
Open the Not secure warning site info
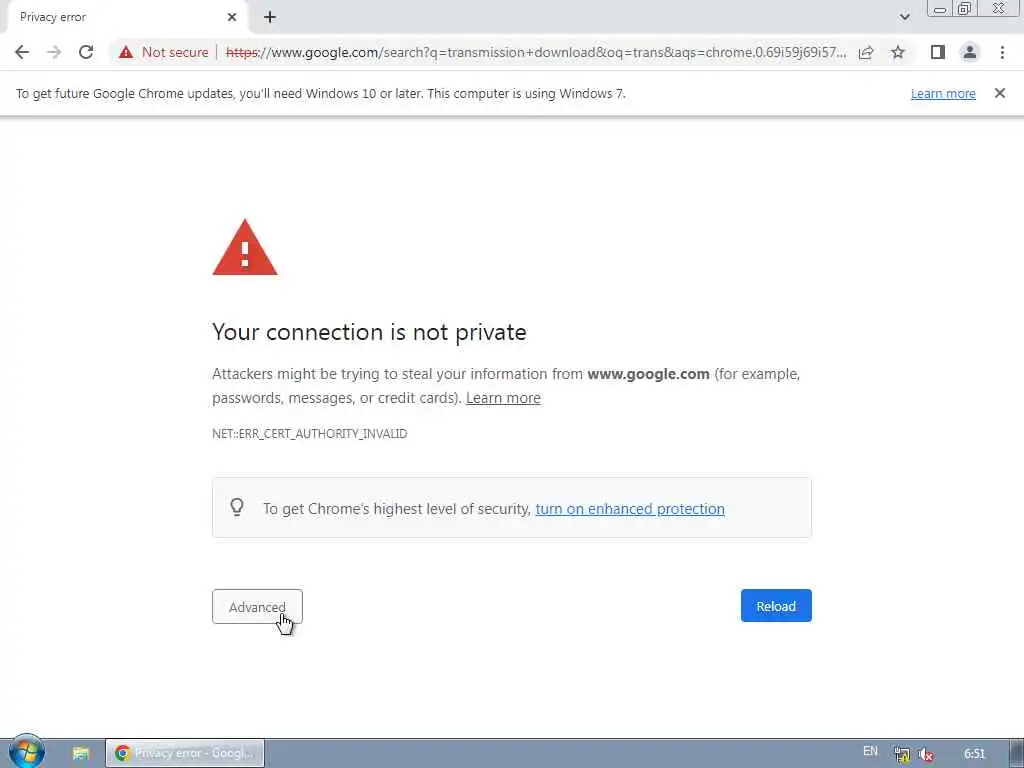pyautogui.click(x=164, y=52)
